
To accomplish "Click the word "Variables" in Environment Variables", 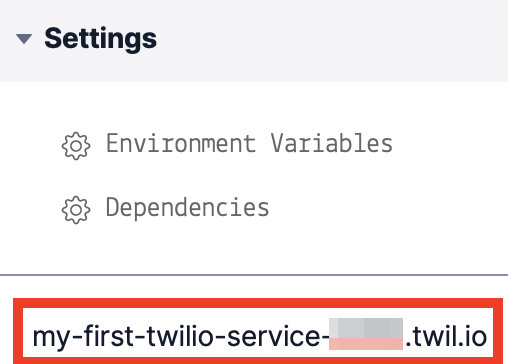I will [331, 143].
